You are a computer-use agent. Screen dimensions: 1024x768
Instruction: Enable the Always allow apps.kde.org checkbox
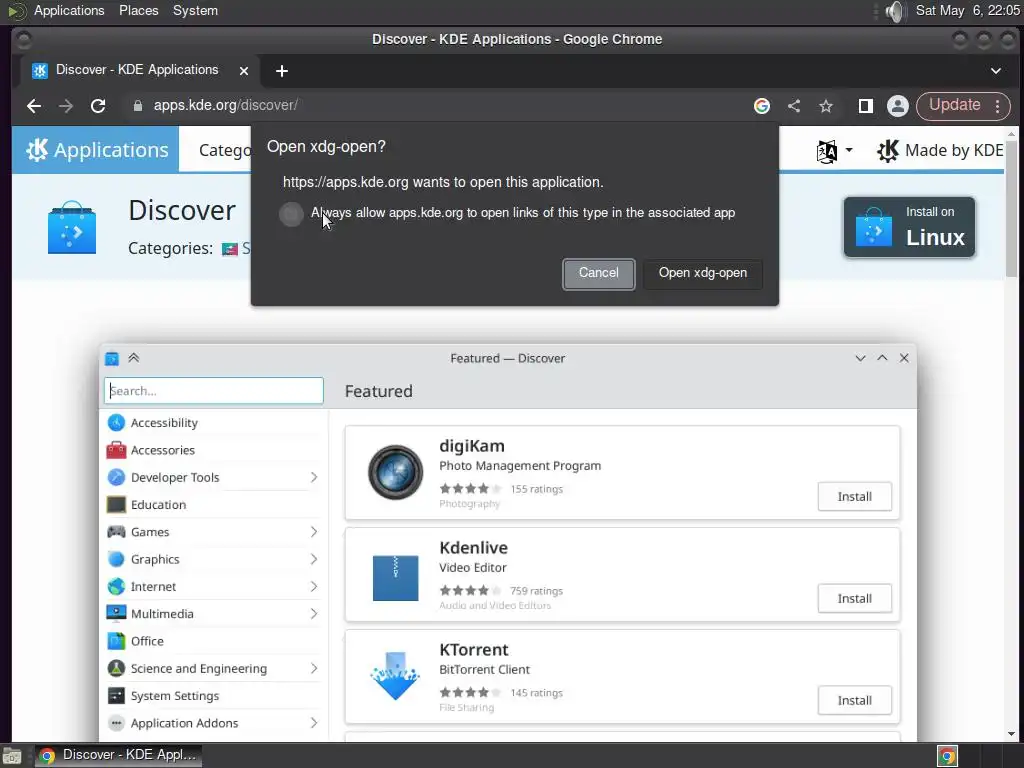(291, 214)
